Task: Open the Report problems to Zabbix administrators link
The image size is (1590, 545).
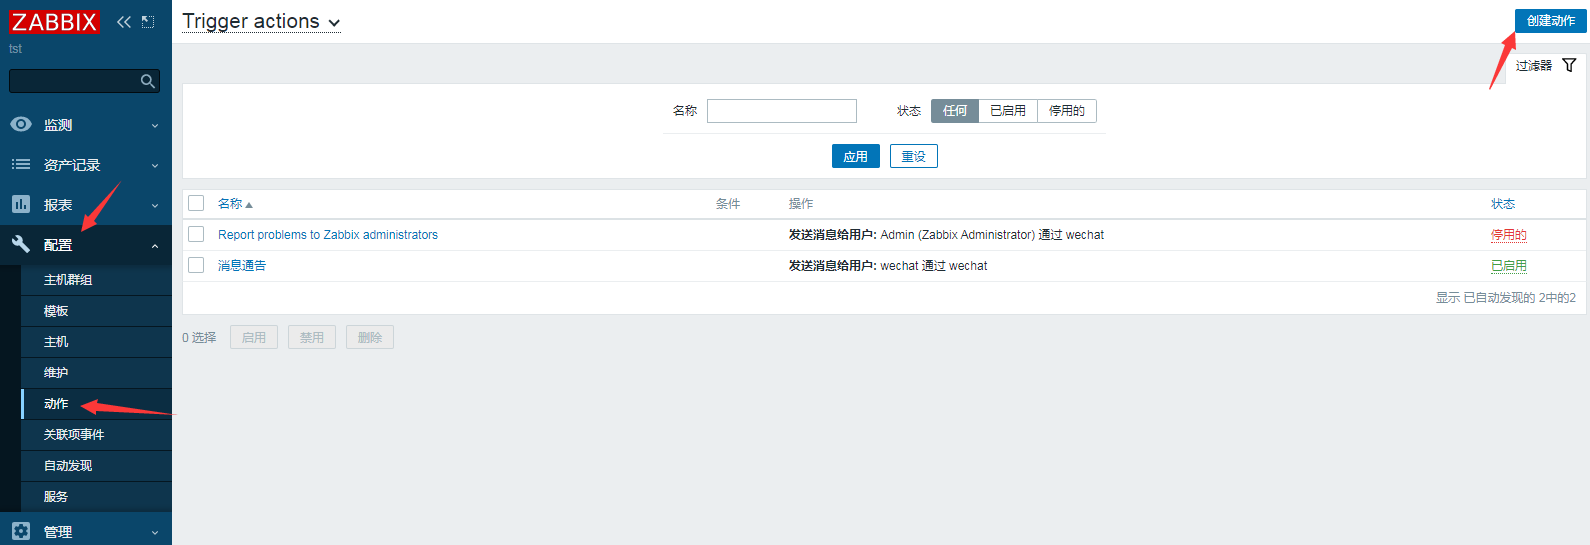Action: pos(328,235)
